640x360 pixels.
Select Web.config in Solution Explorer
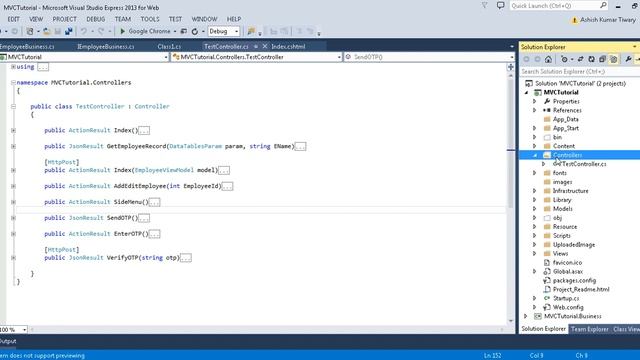(568, 307)
